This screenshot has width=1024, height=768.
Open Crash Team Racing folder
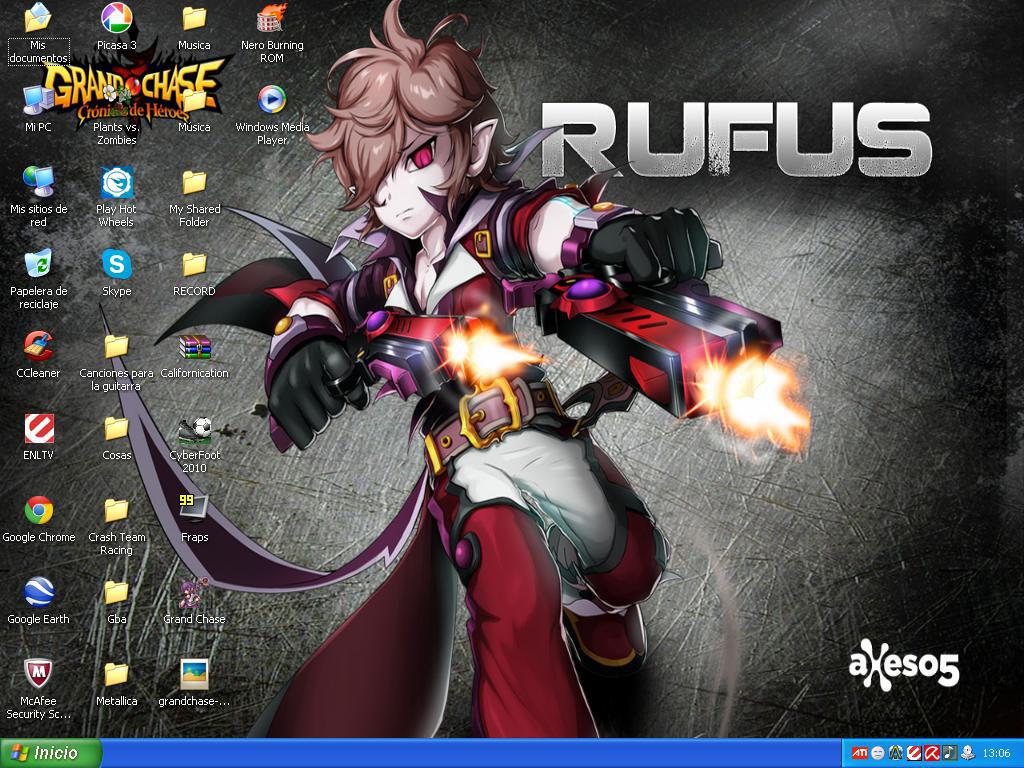pyautogui.click(x=117, y=513)
